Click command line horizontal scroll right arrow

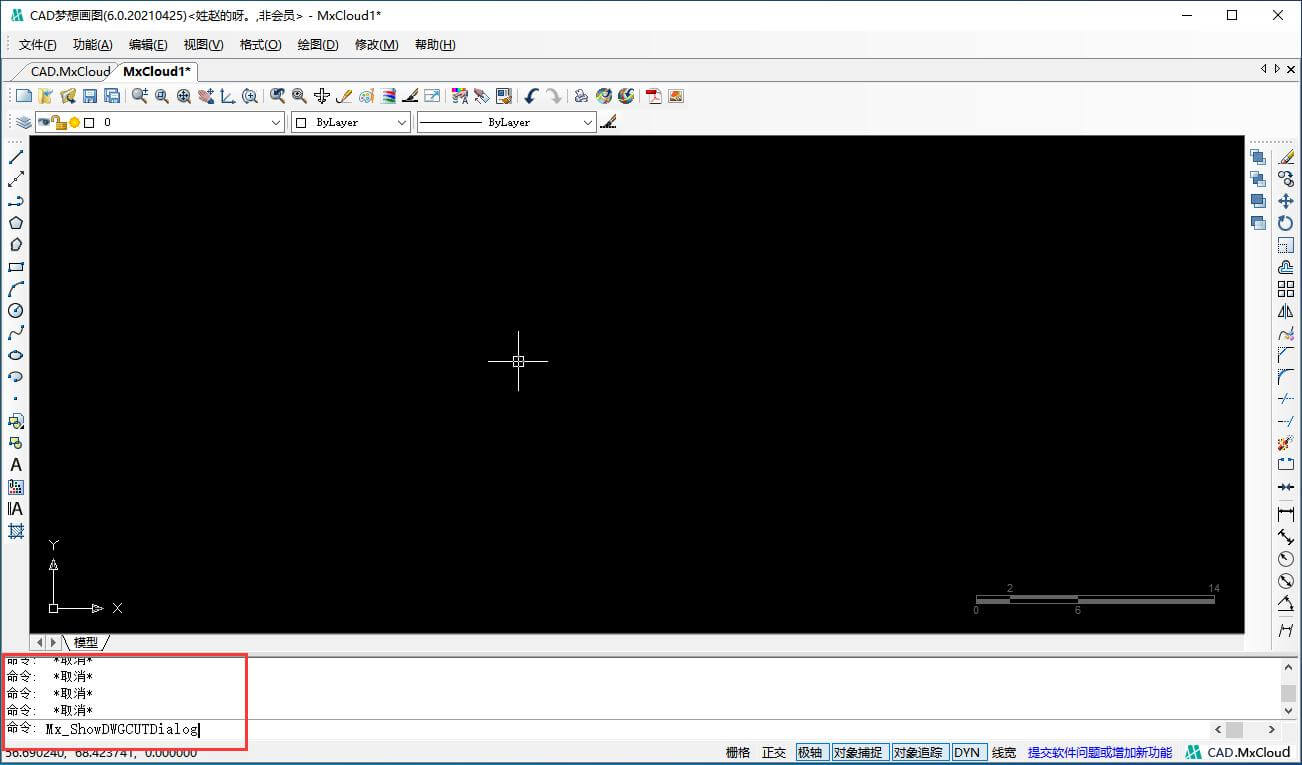[1272, 729]
